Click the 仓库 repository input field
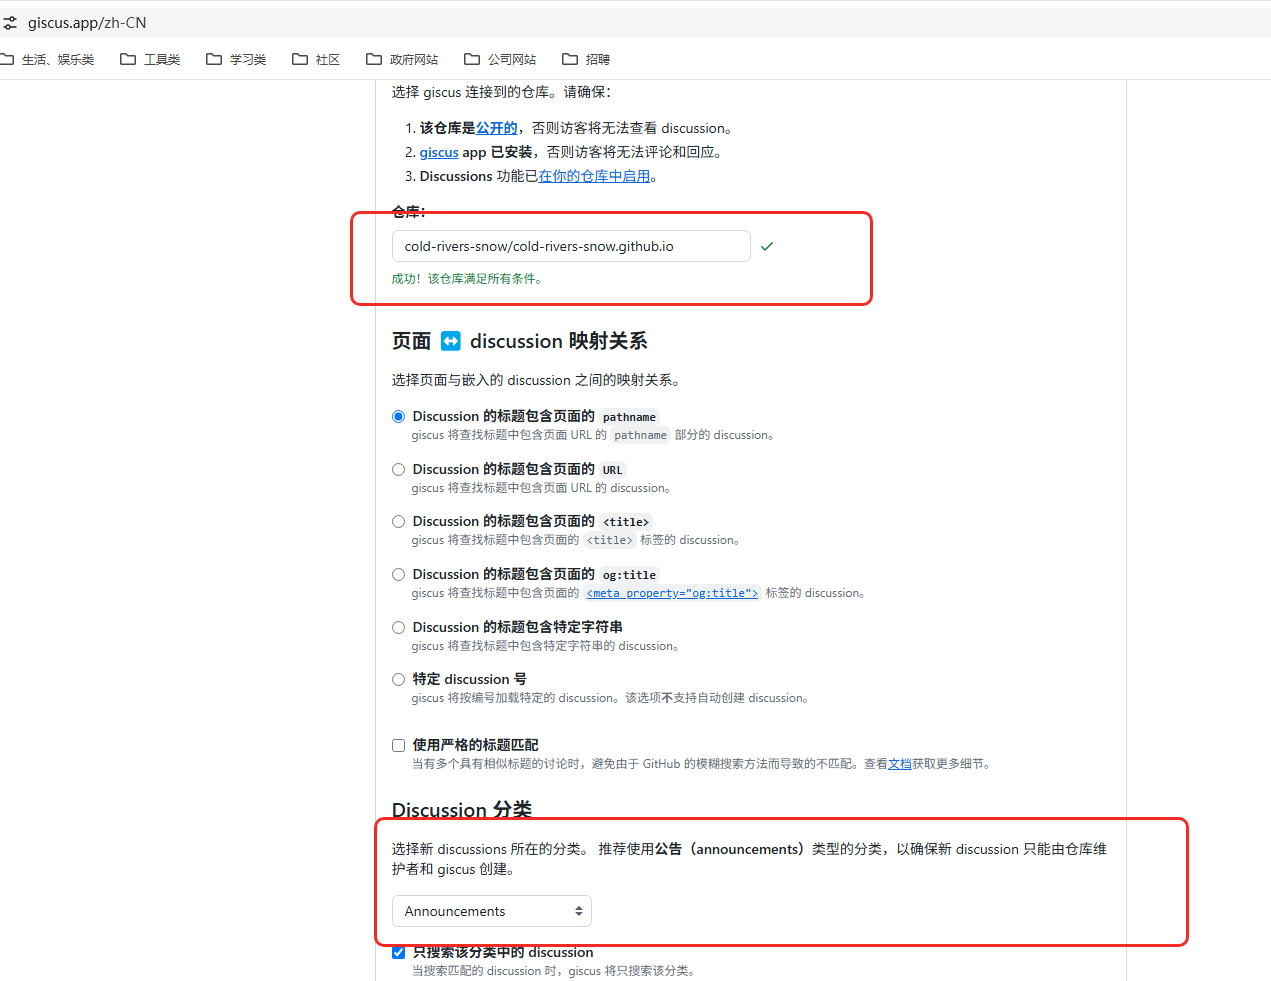Image resolution: width=1271 pixels, height=981 pixels. (x=570, y=246)
